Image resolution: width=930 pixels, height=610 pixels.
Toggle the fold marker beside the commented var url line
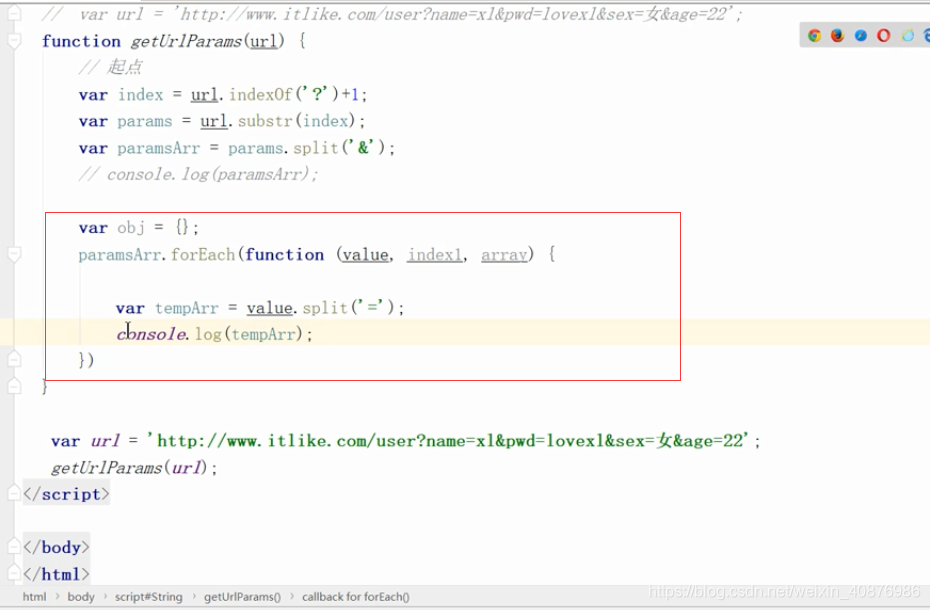[x=14, y=13]
